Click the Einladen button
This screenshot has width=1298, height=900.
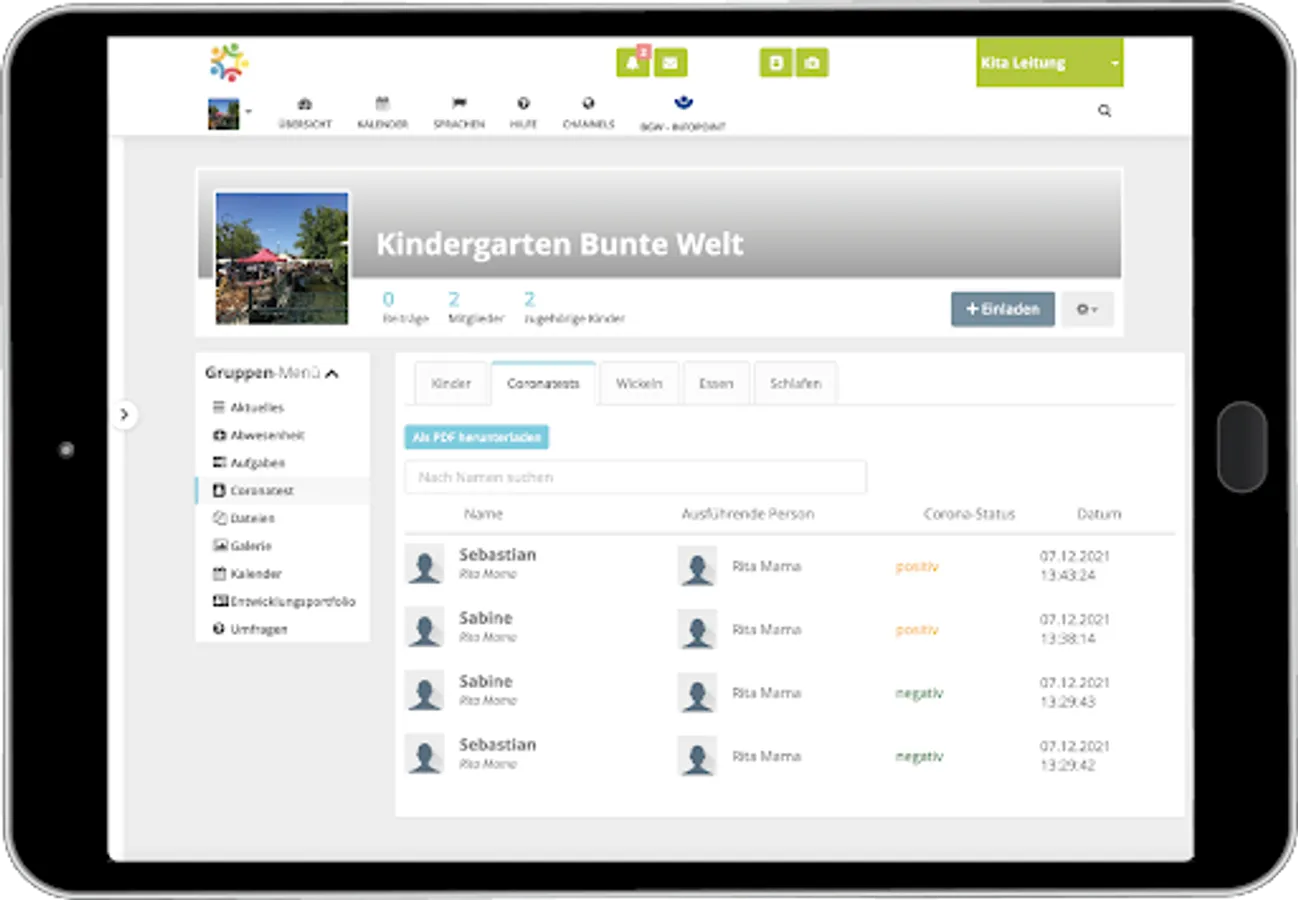1002,309
